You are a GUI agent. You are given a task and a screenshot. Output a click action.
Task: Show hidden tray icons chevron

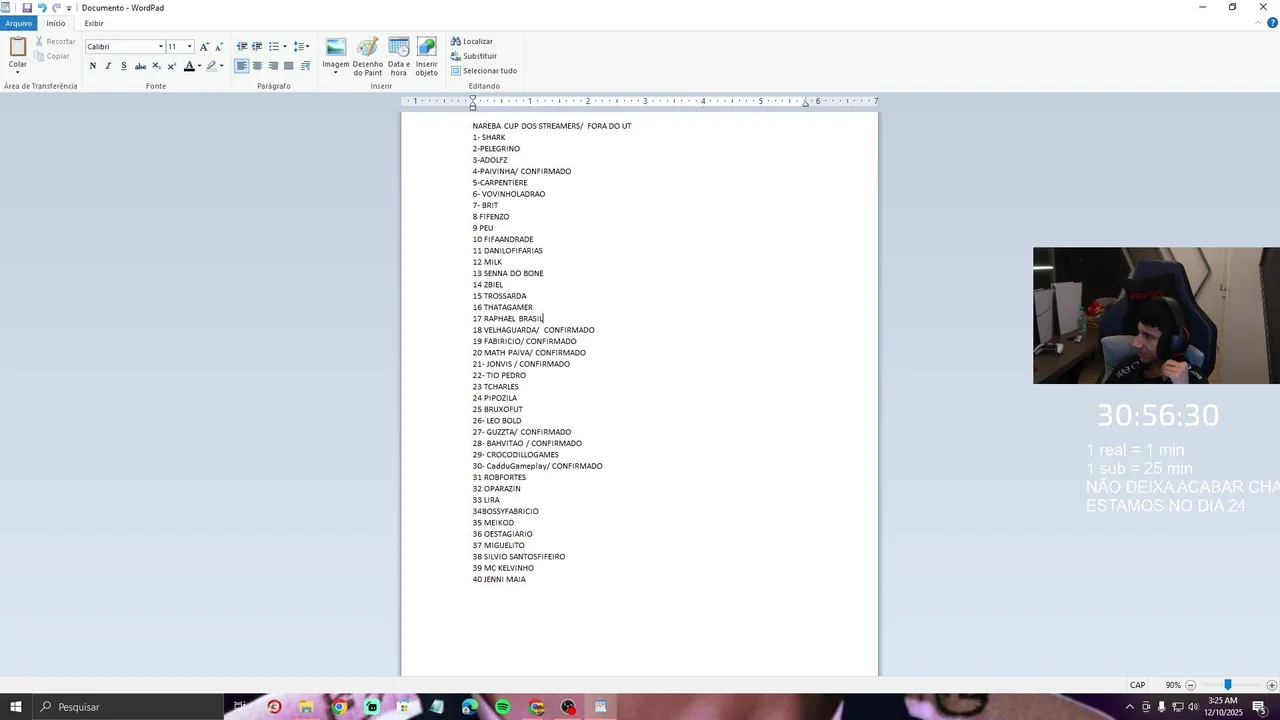click(x=1130, y=707)
